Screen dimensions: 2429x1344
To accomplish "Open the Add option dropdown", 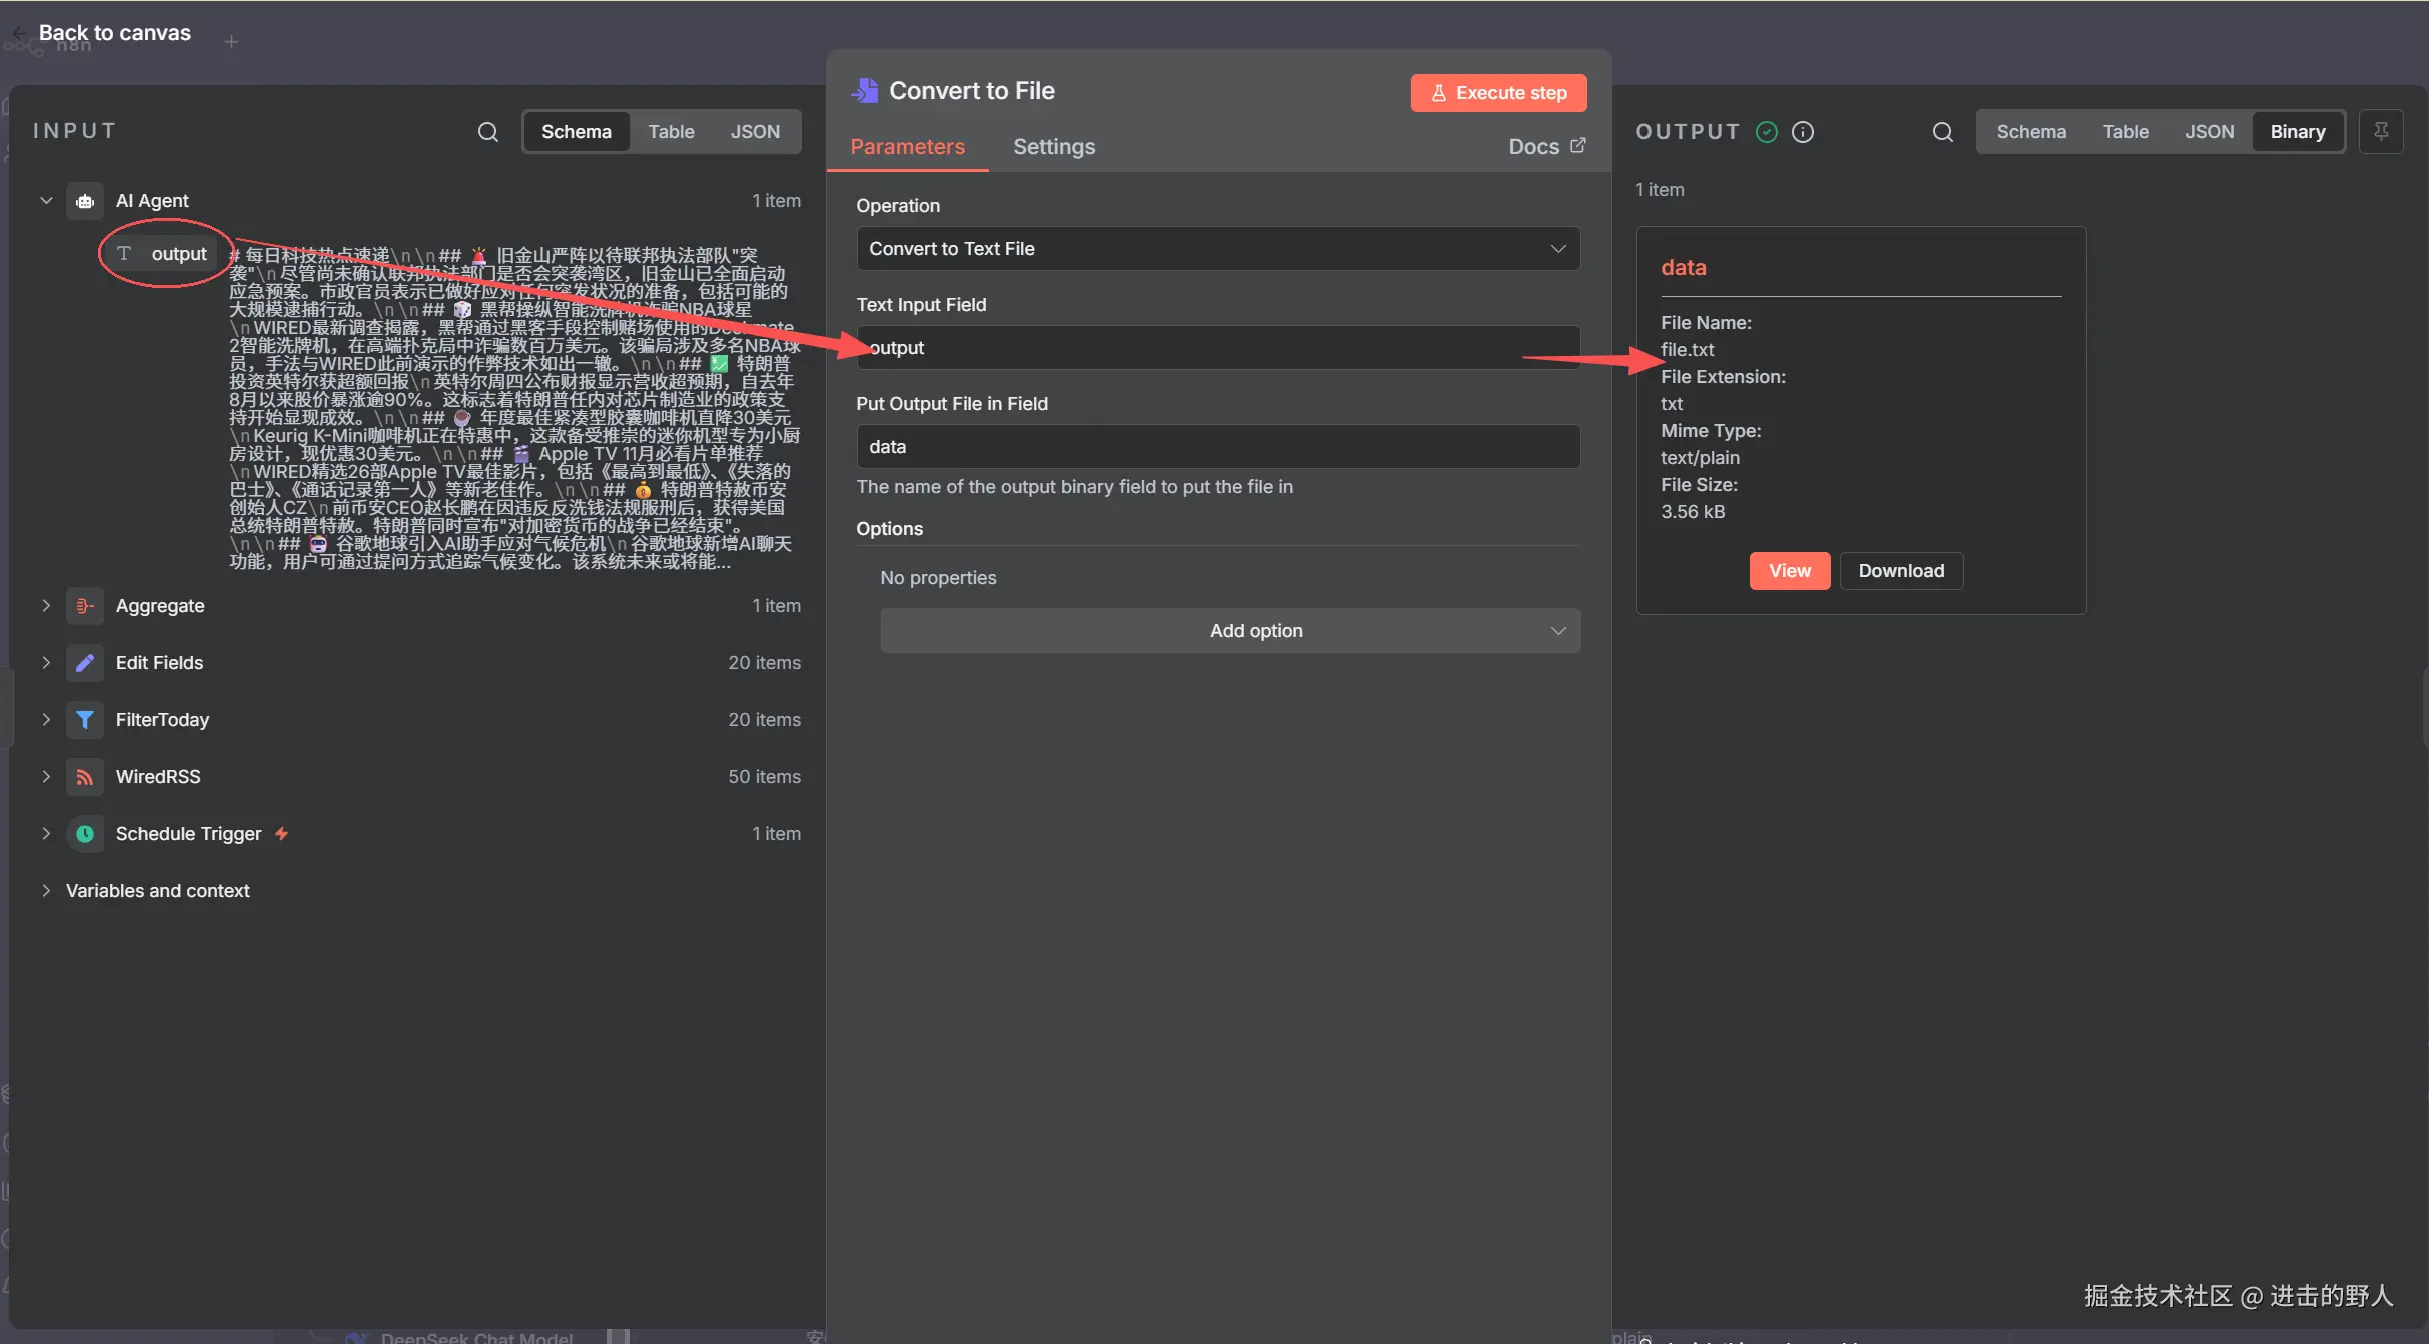I will pyautogui.click(x=1229, y=631).
